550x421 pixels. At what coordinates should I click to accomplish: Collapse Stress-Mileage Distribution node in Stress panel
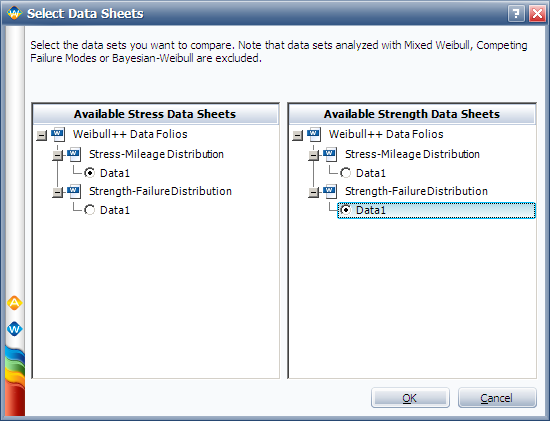point(58,155)
